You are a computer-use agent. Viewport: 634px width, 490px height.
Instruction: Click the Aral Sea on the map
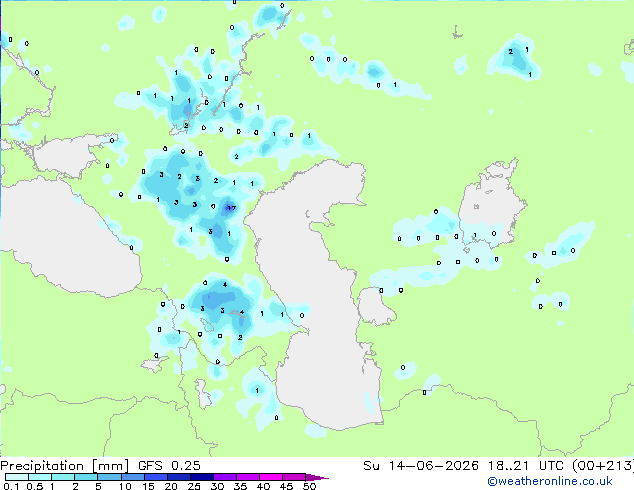pos(491,206)
